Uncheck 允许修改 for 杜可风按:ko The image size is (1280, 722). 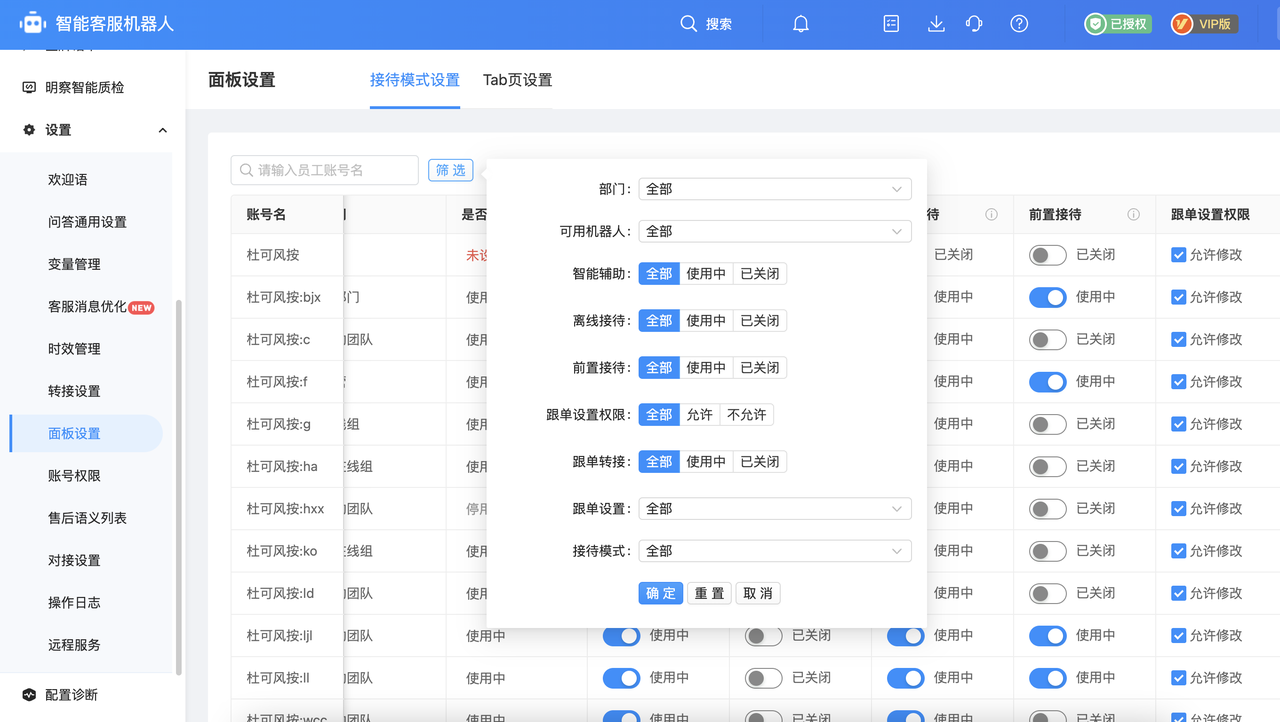tap(1178, 551)
